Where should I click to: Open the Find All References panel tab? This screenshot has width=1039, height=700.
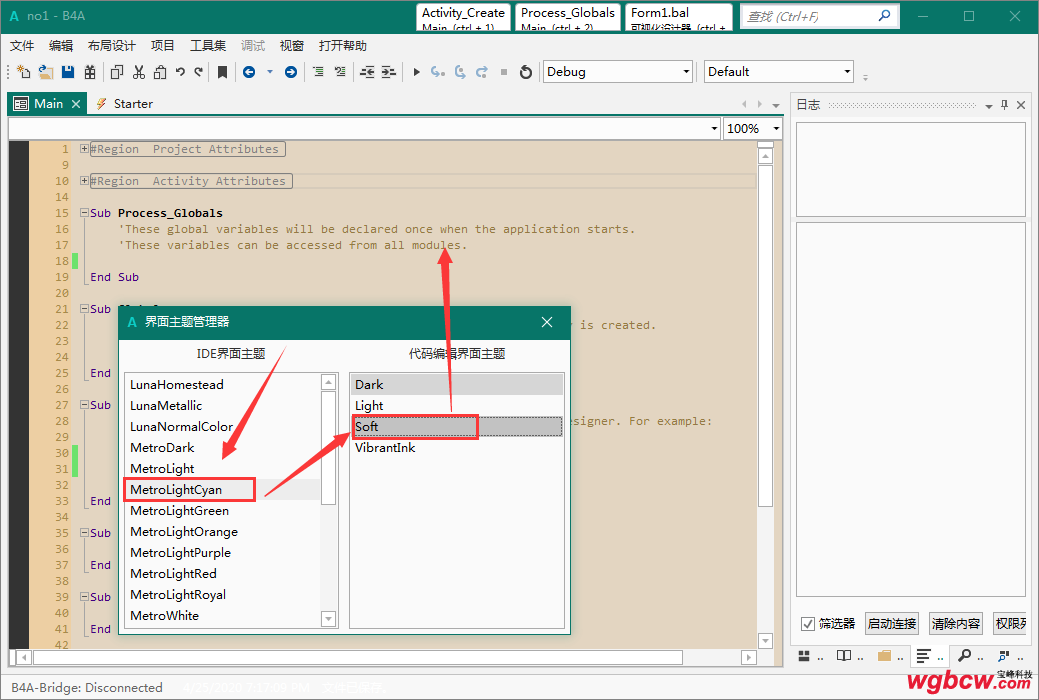[1004, 656]
